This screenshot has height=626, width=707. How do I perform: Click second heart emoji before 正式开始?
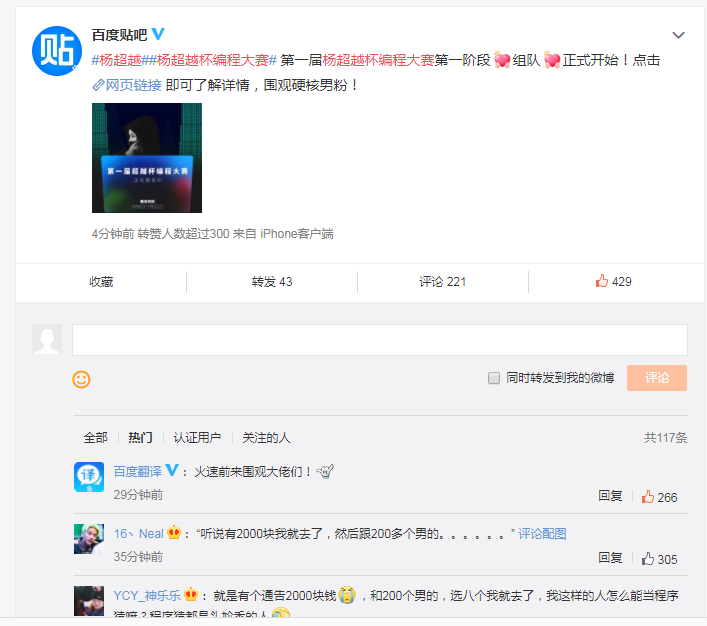552,60
